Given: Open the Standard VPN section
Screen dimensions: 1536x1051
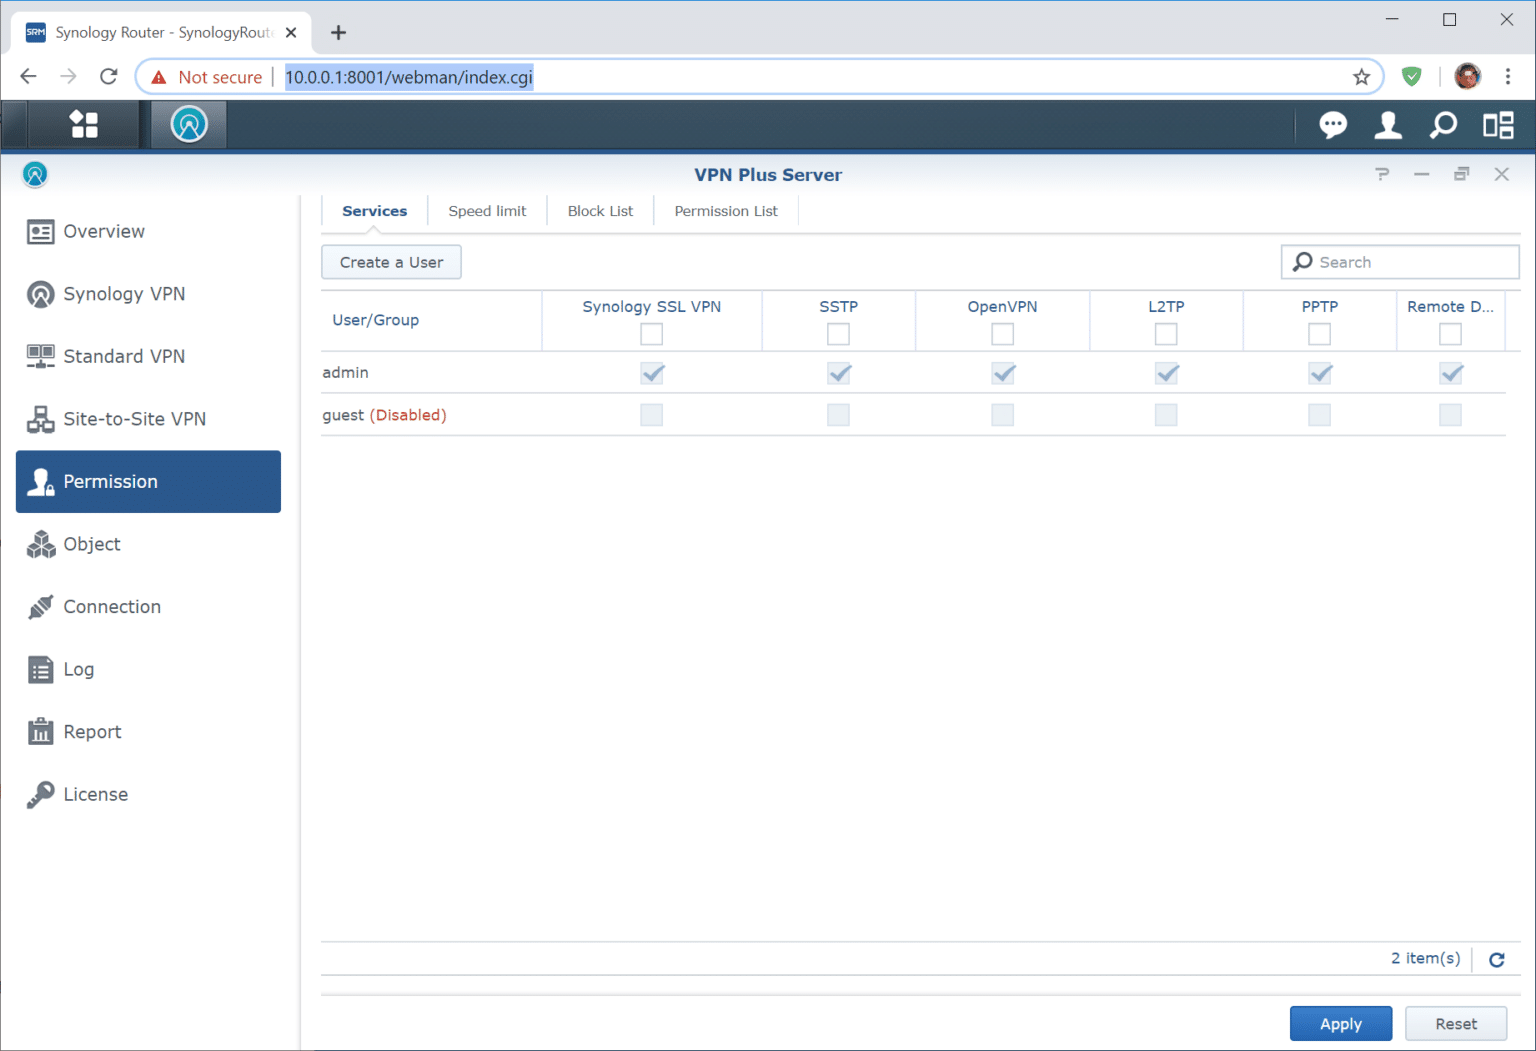Looking at the screenshot, I should [x=148, y=357].
